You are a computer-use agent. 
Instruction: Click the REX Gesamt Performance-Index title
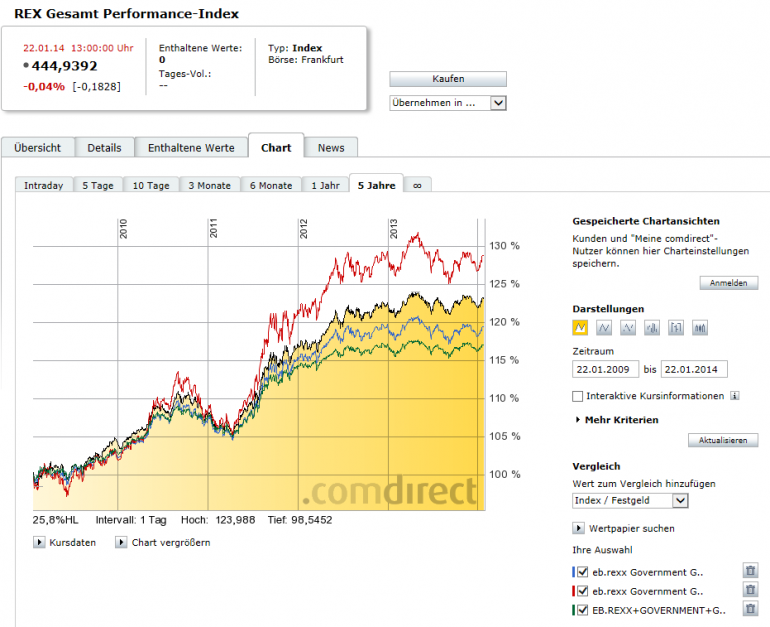[127, 14]
